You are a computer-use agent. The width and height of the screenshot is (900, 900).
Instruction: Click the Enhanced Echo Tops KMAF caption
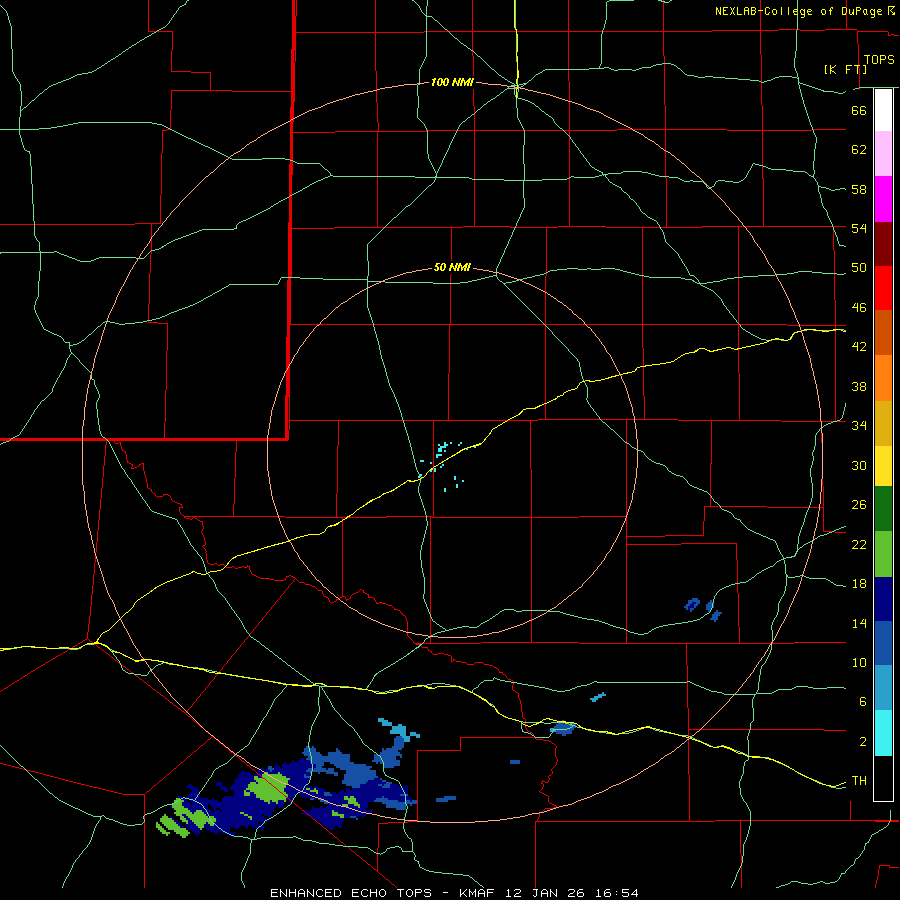[454, 893]
